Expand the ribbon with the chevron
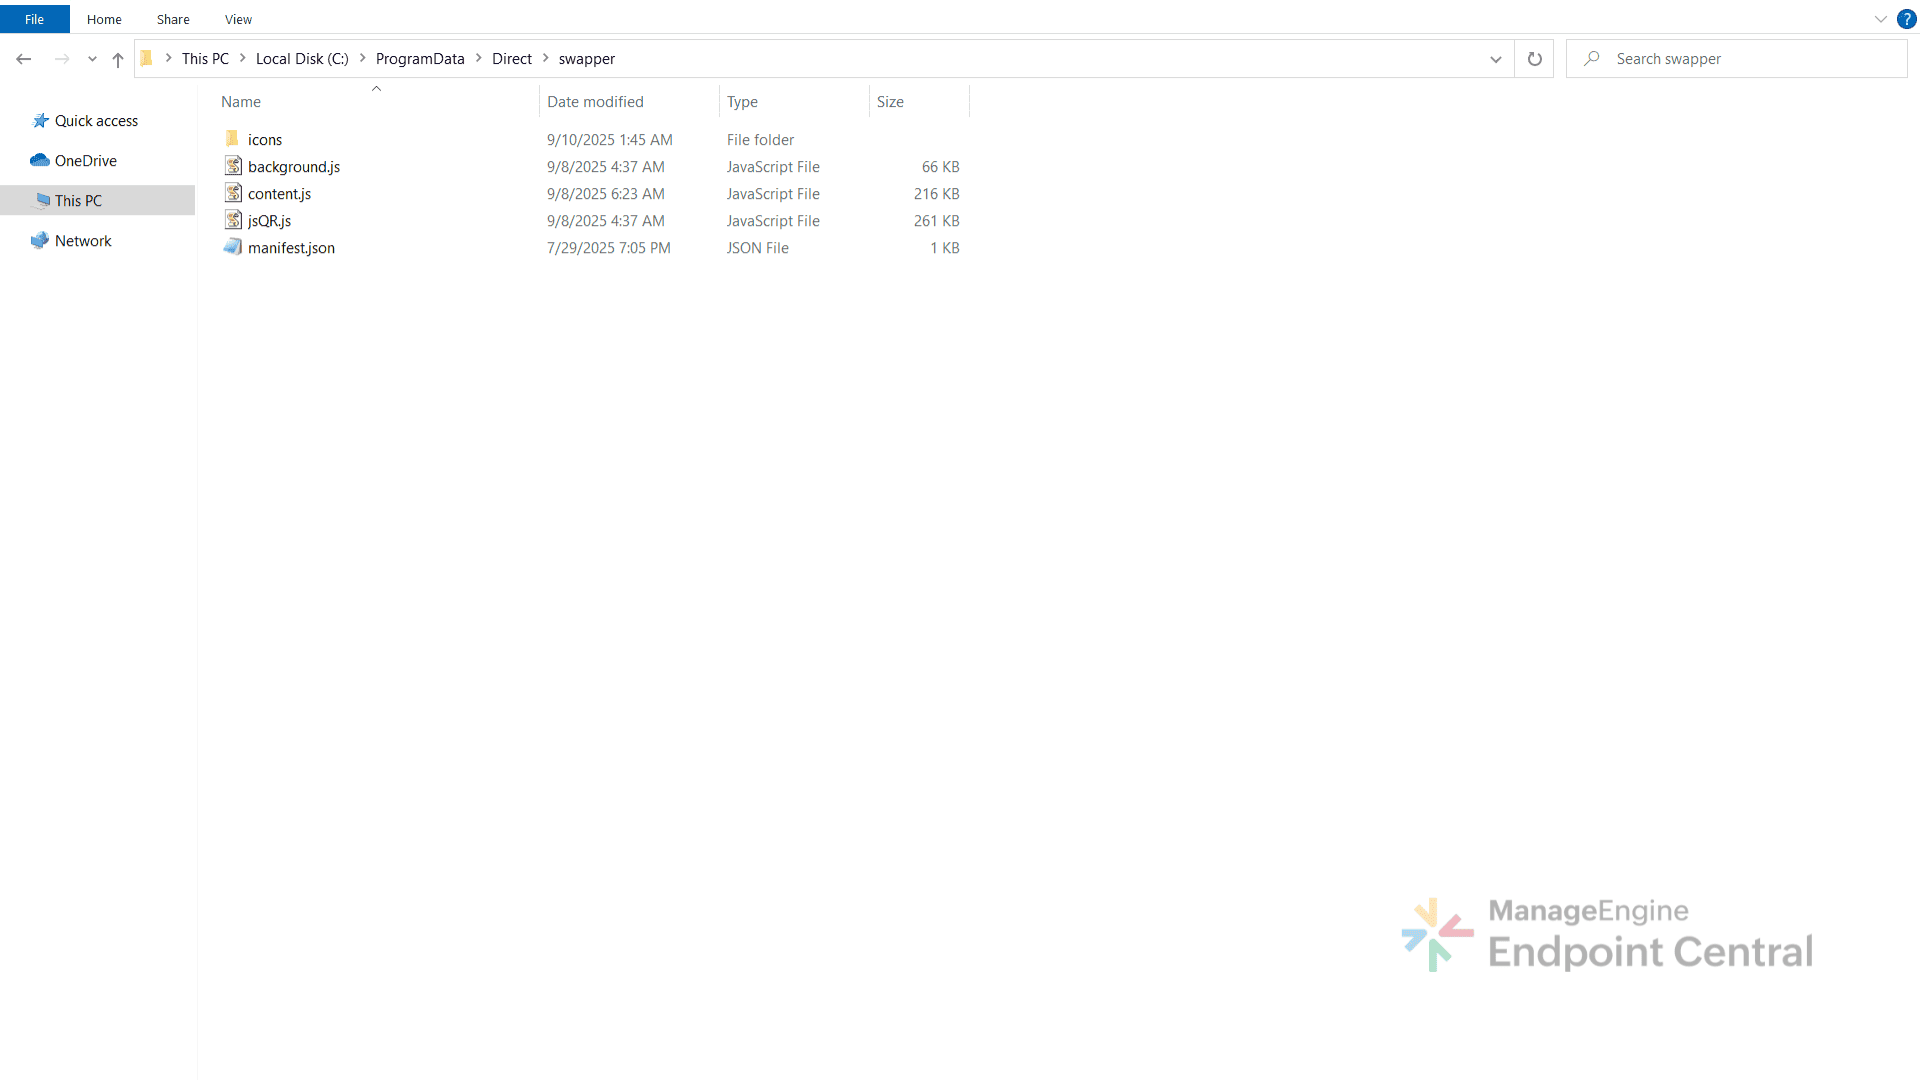This screenshot has width=1920, height=1080. click(x=1880, y=19)
